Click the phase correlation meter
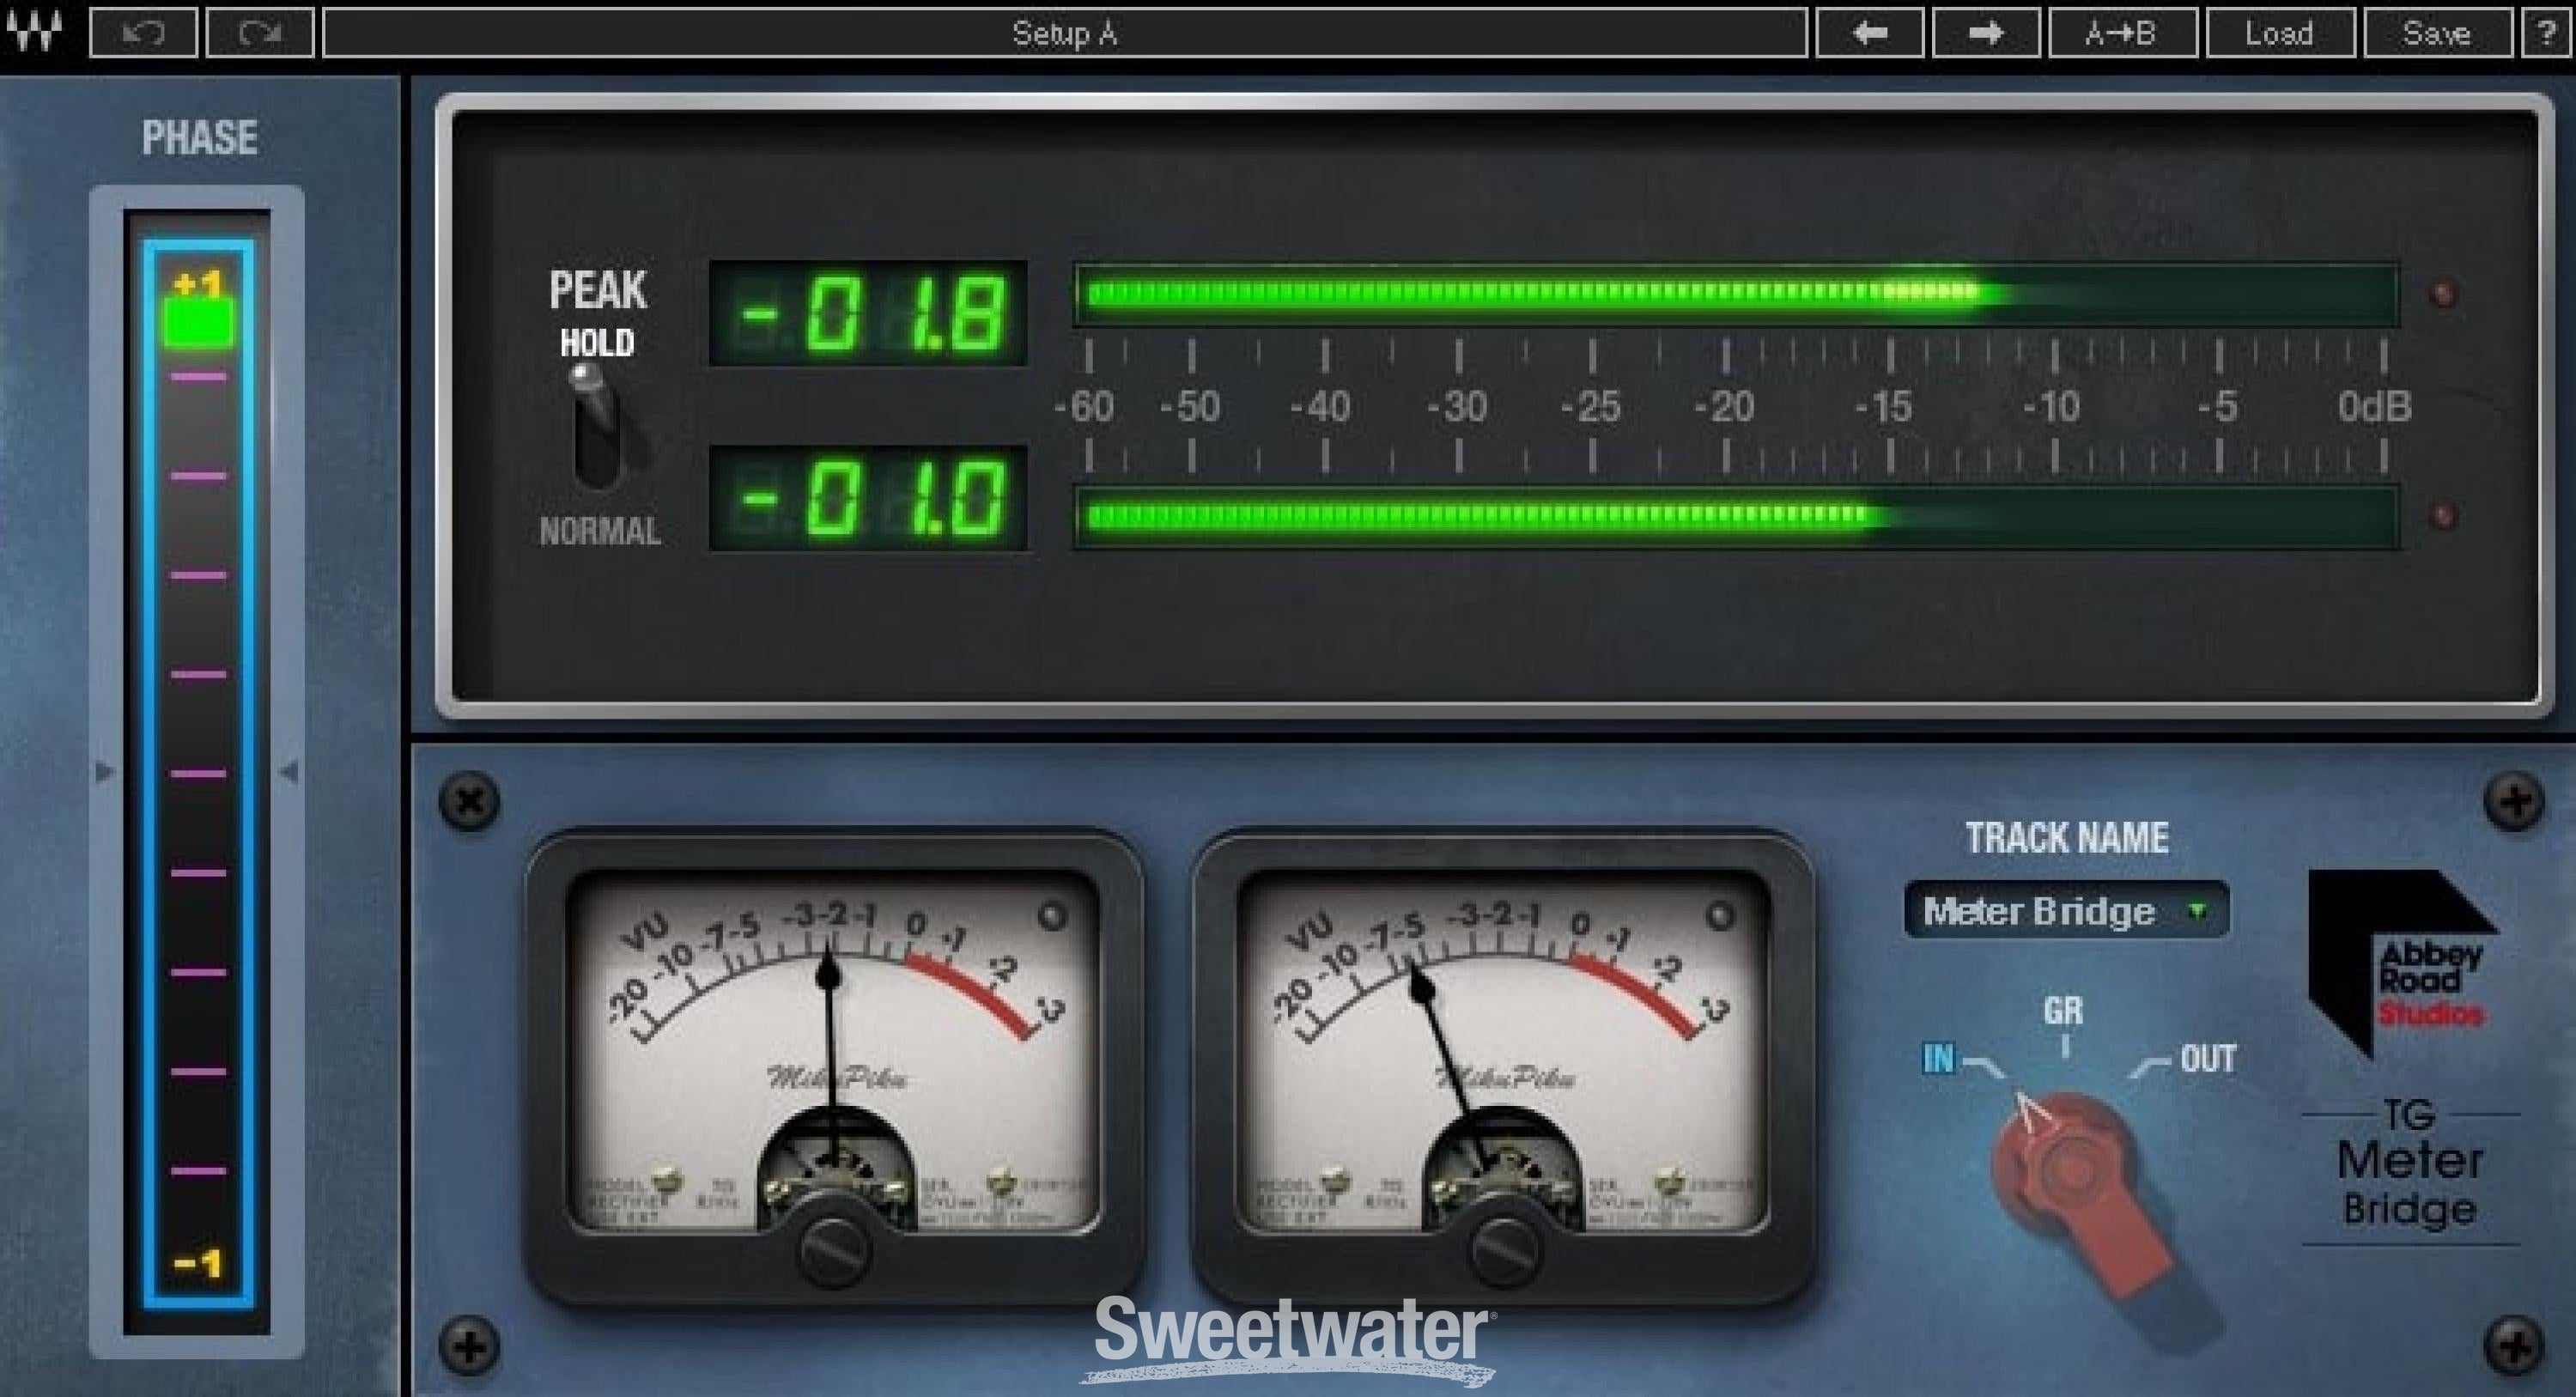 pos(197,773)
